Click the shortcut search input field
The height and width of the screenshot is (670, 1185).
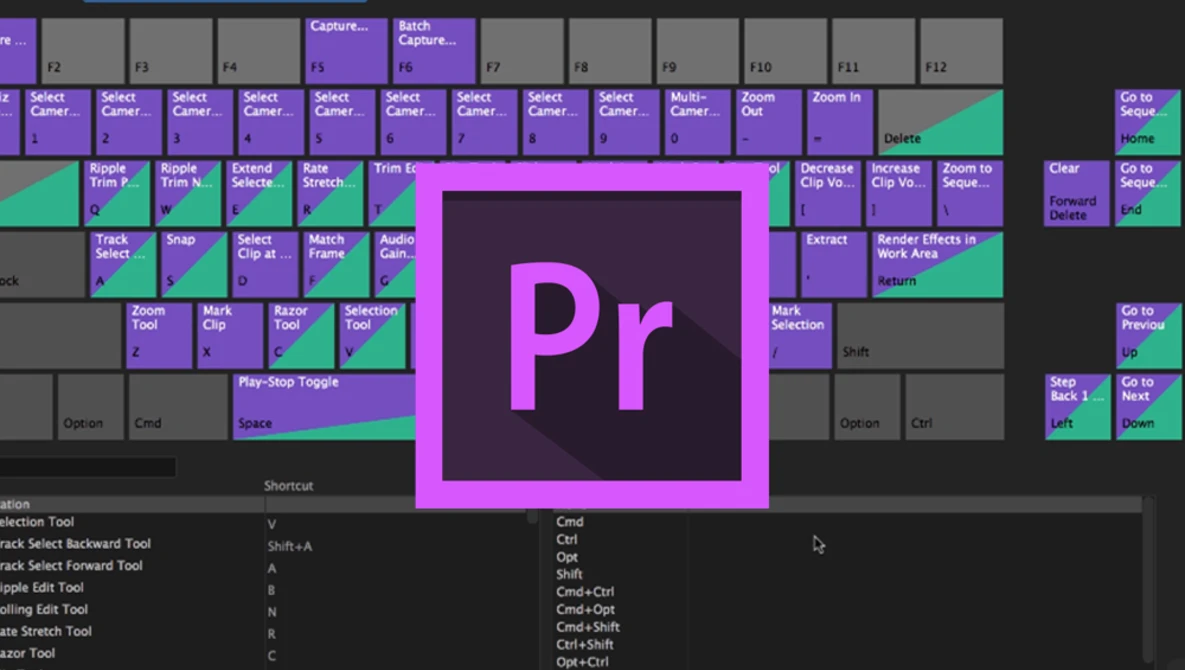click(87, 467)
